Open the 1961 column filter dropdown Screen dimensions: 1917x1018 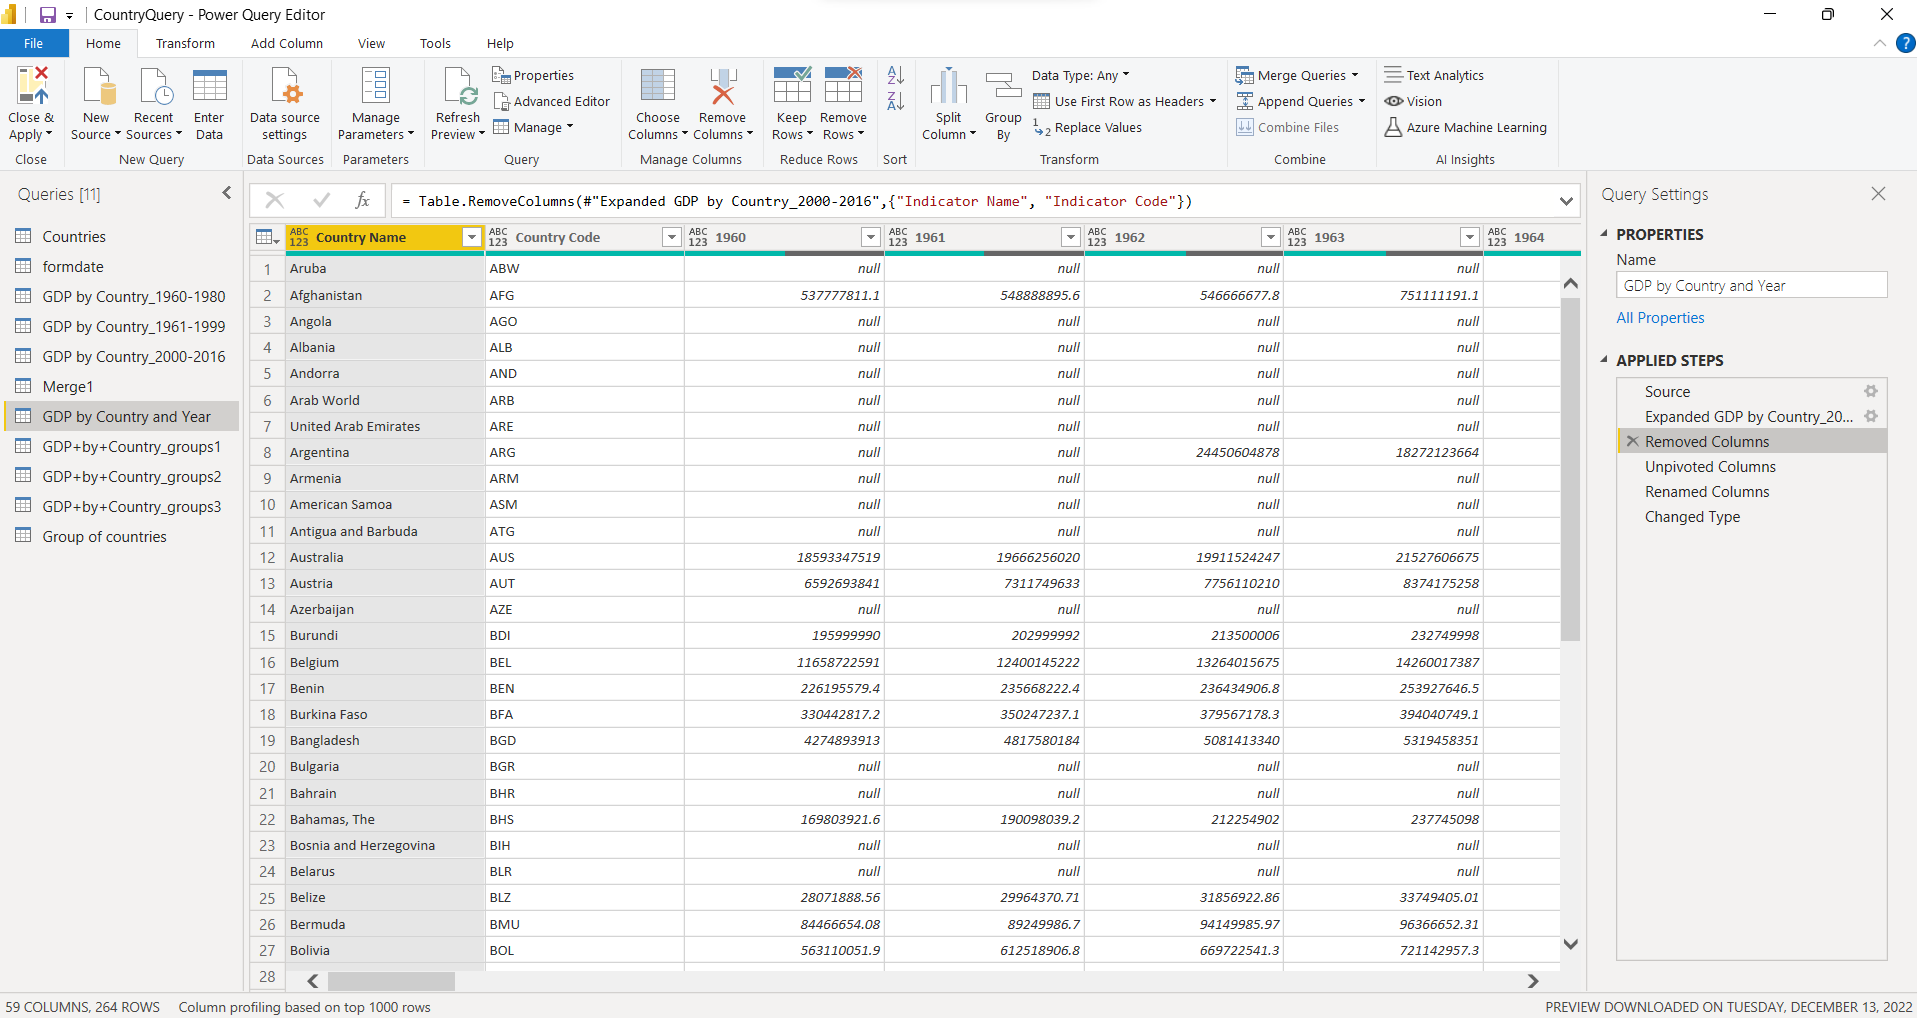pos(1071,237)
